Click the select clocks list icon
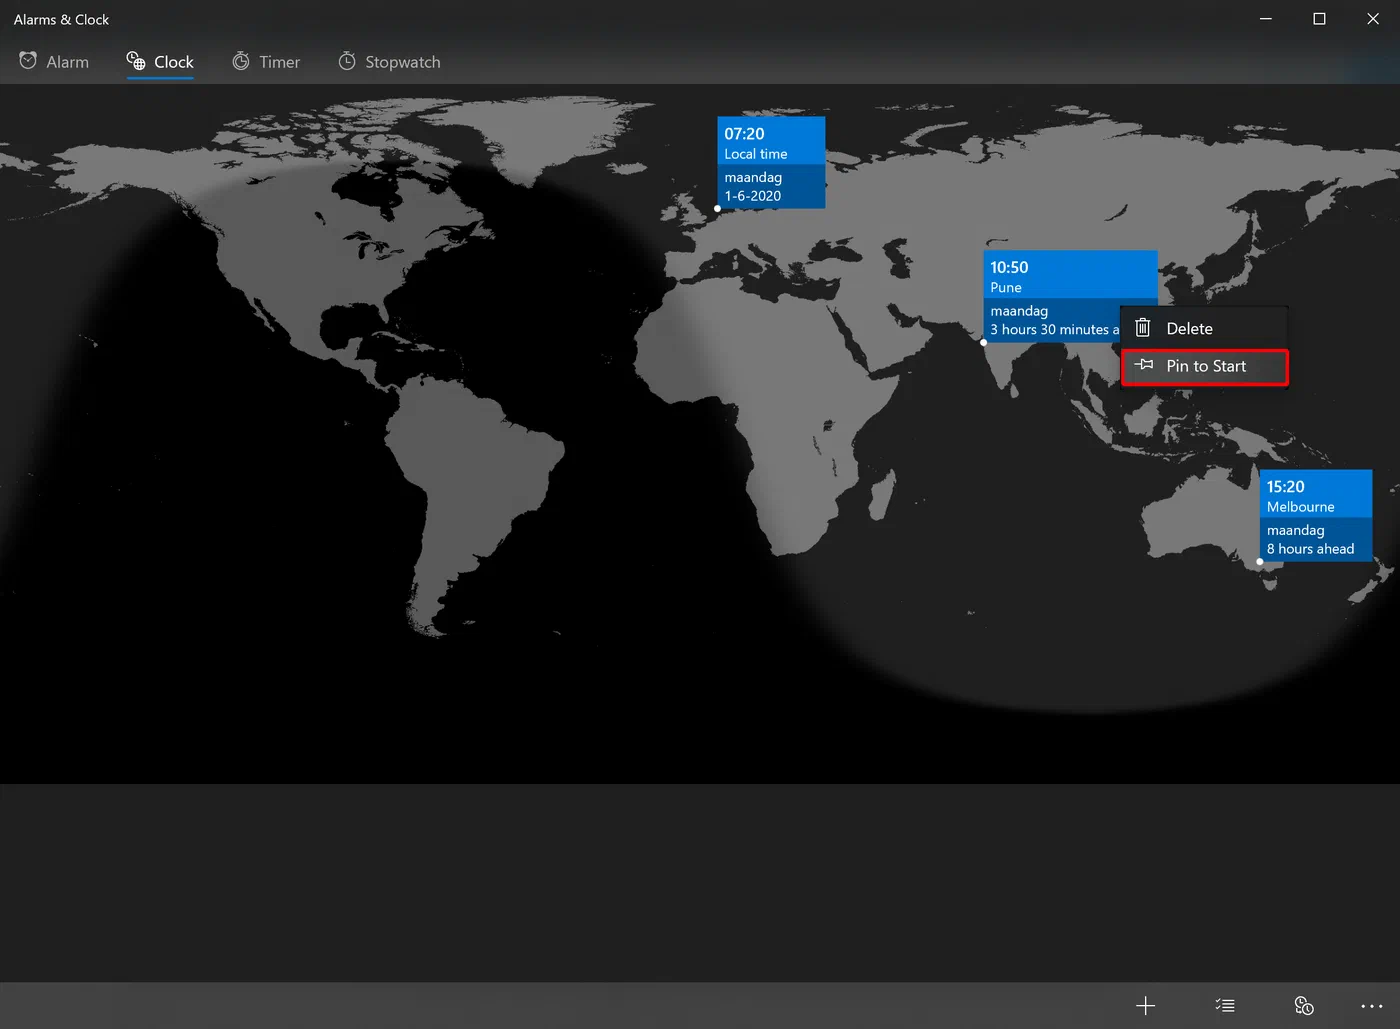 click(1225, 1006)
